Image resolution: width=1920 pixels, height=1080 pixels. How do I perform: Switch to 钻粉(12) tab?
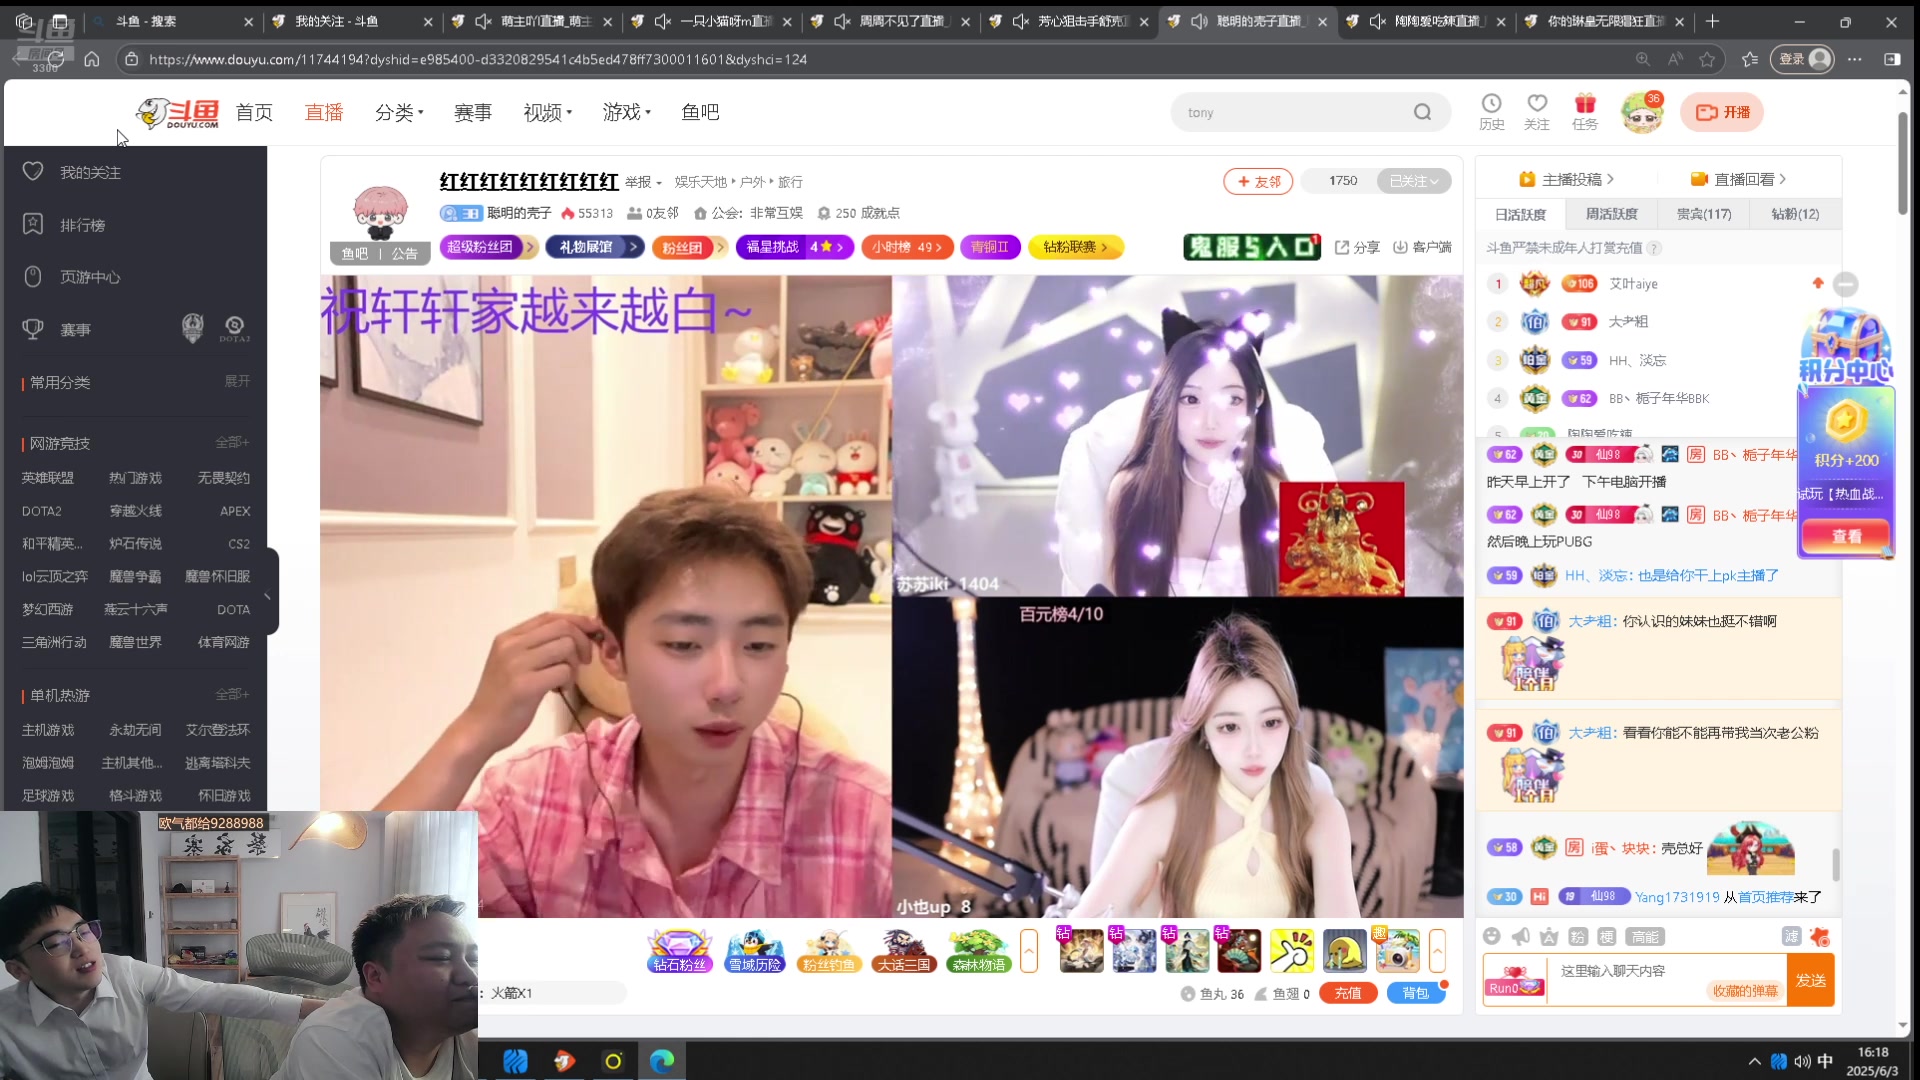(x=1795, y=214)
